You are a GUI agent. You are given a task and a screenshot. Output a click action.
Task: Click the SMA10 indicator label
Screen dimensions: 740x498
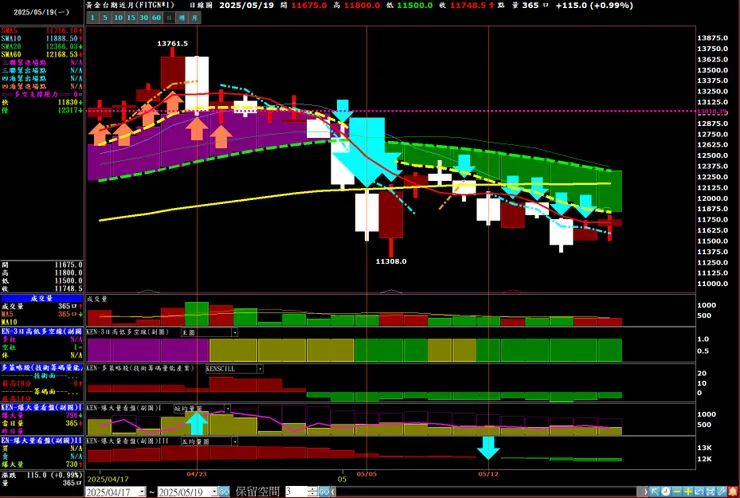[10, 39]
